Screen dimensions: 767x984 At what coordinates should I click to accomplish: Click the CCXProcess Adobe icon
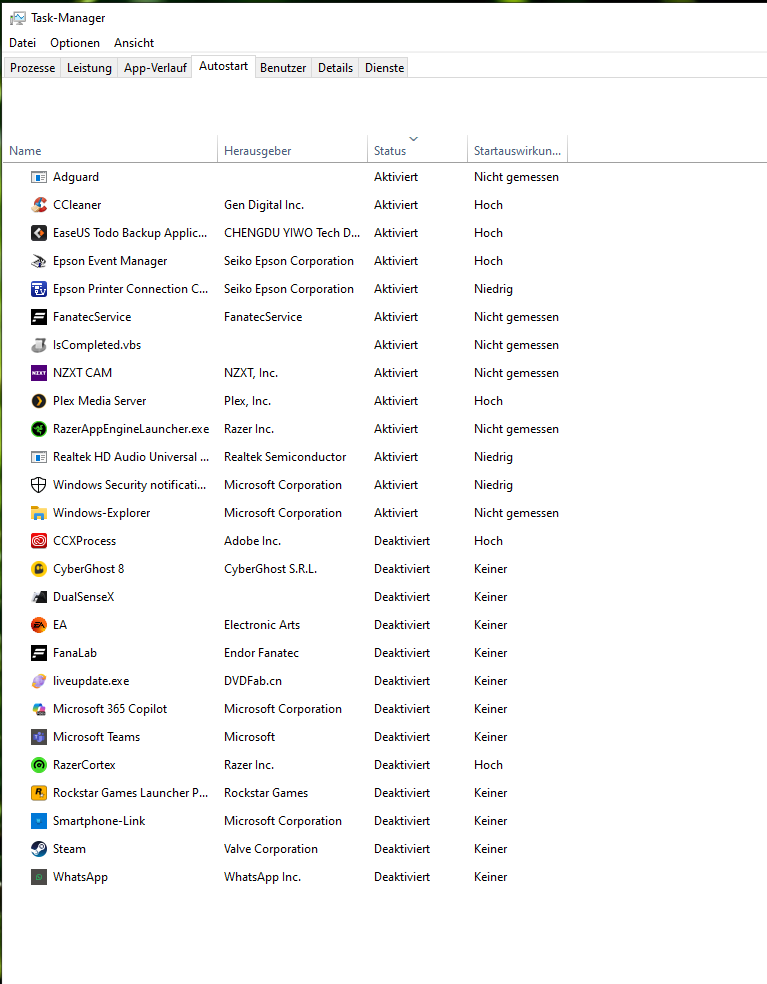pos(39,541)
